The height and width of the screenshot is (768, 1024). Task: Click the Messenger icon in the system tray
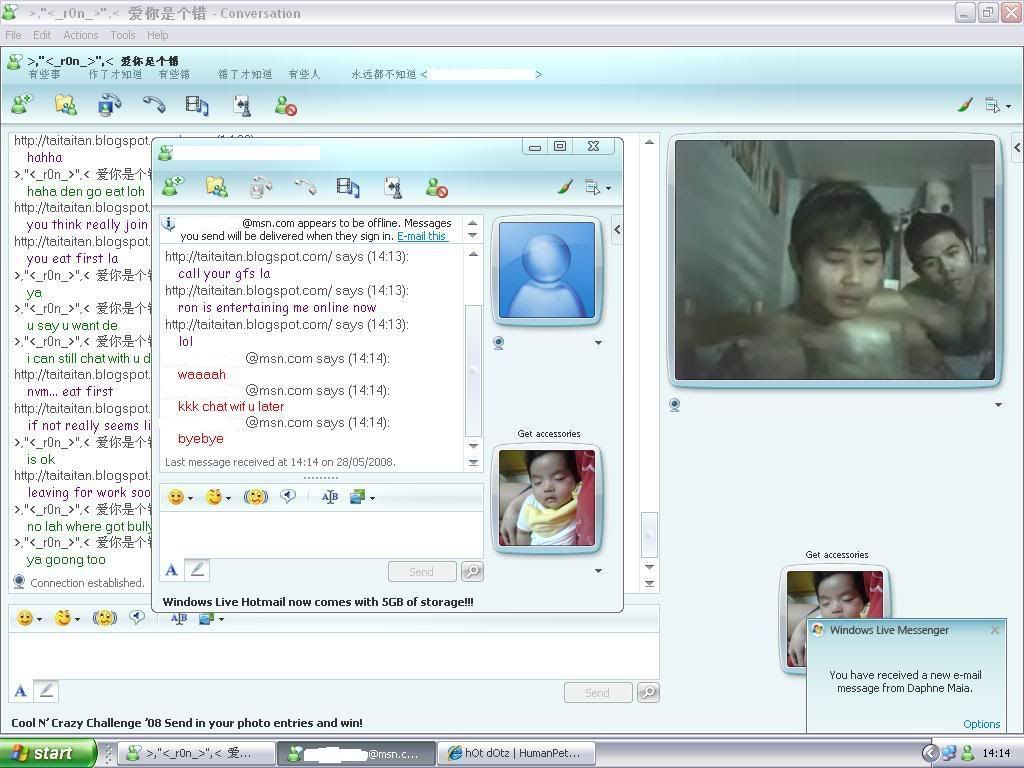click(968, 753)
